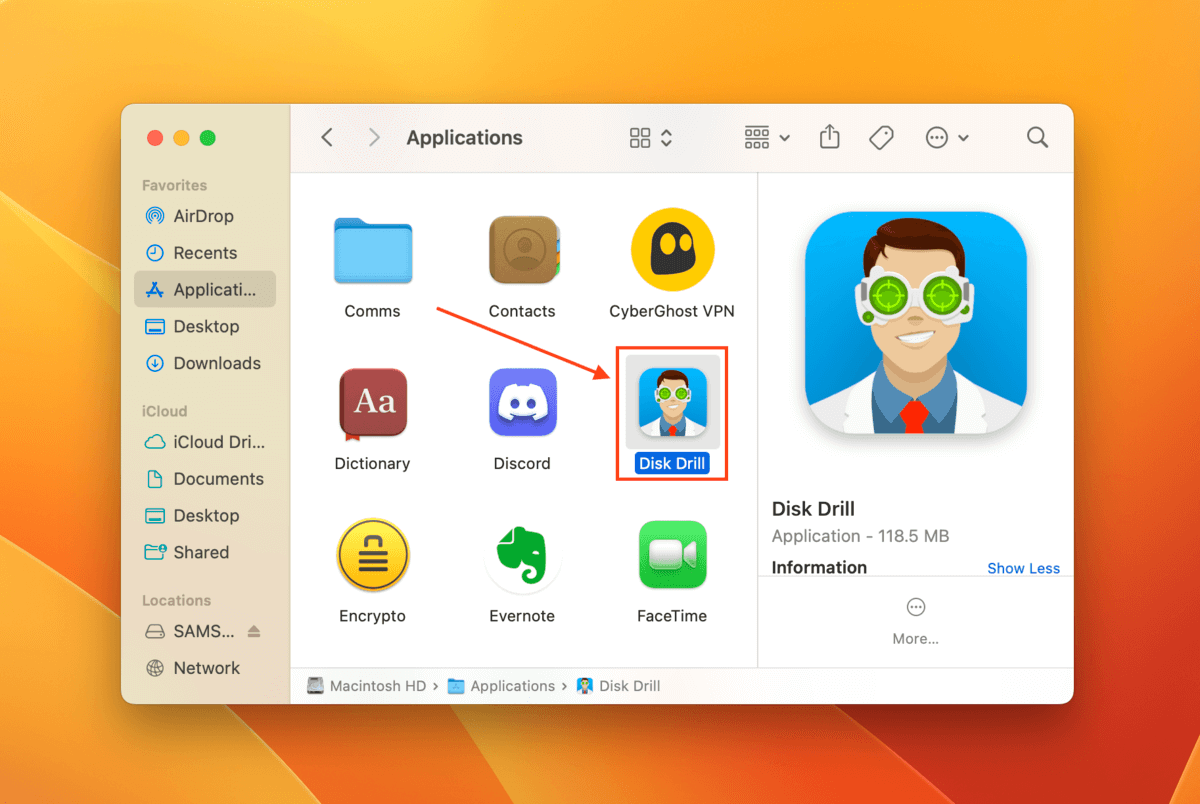Select Applications in the sidebar
Screen dimensions: 1200x804
tap(204, 290)
